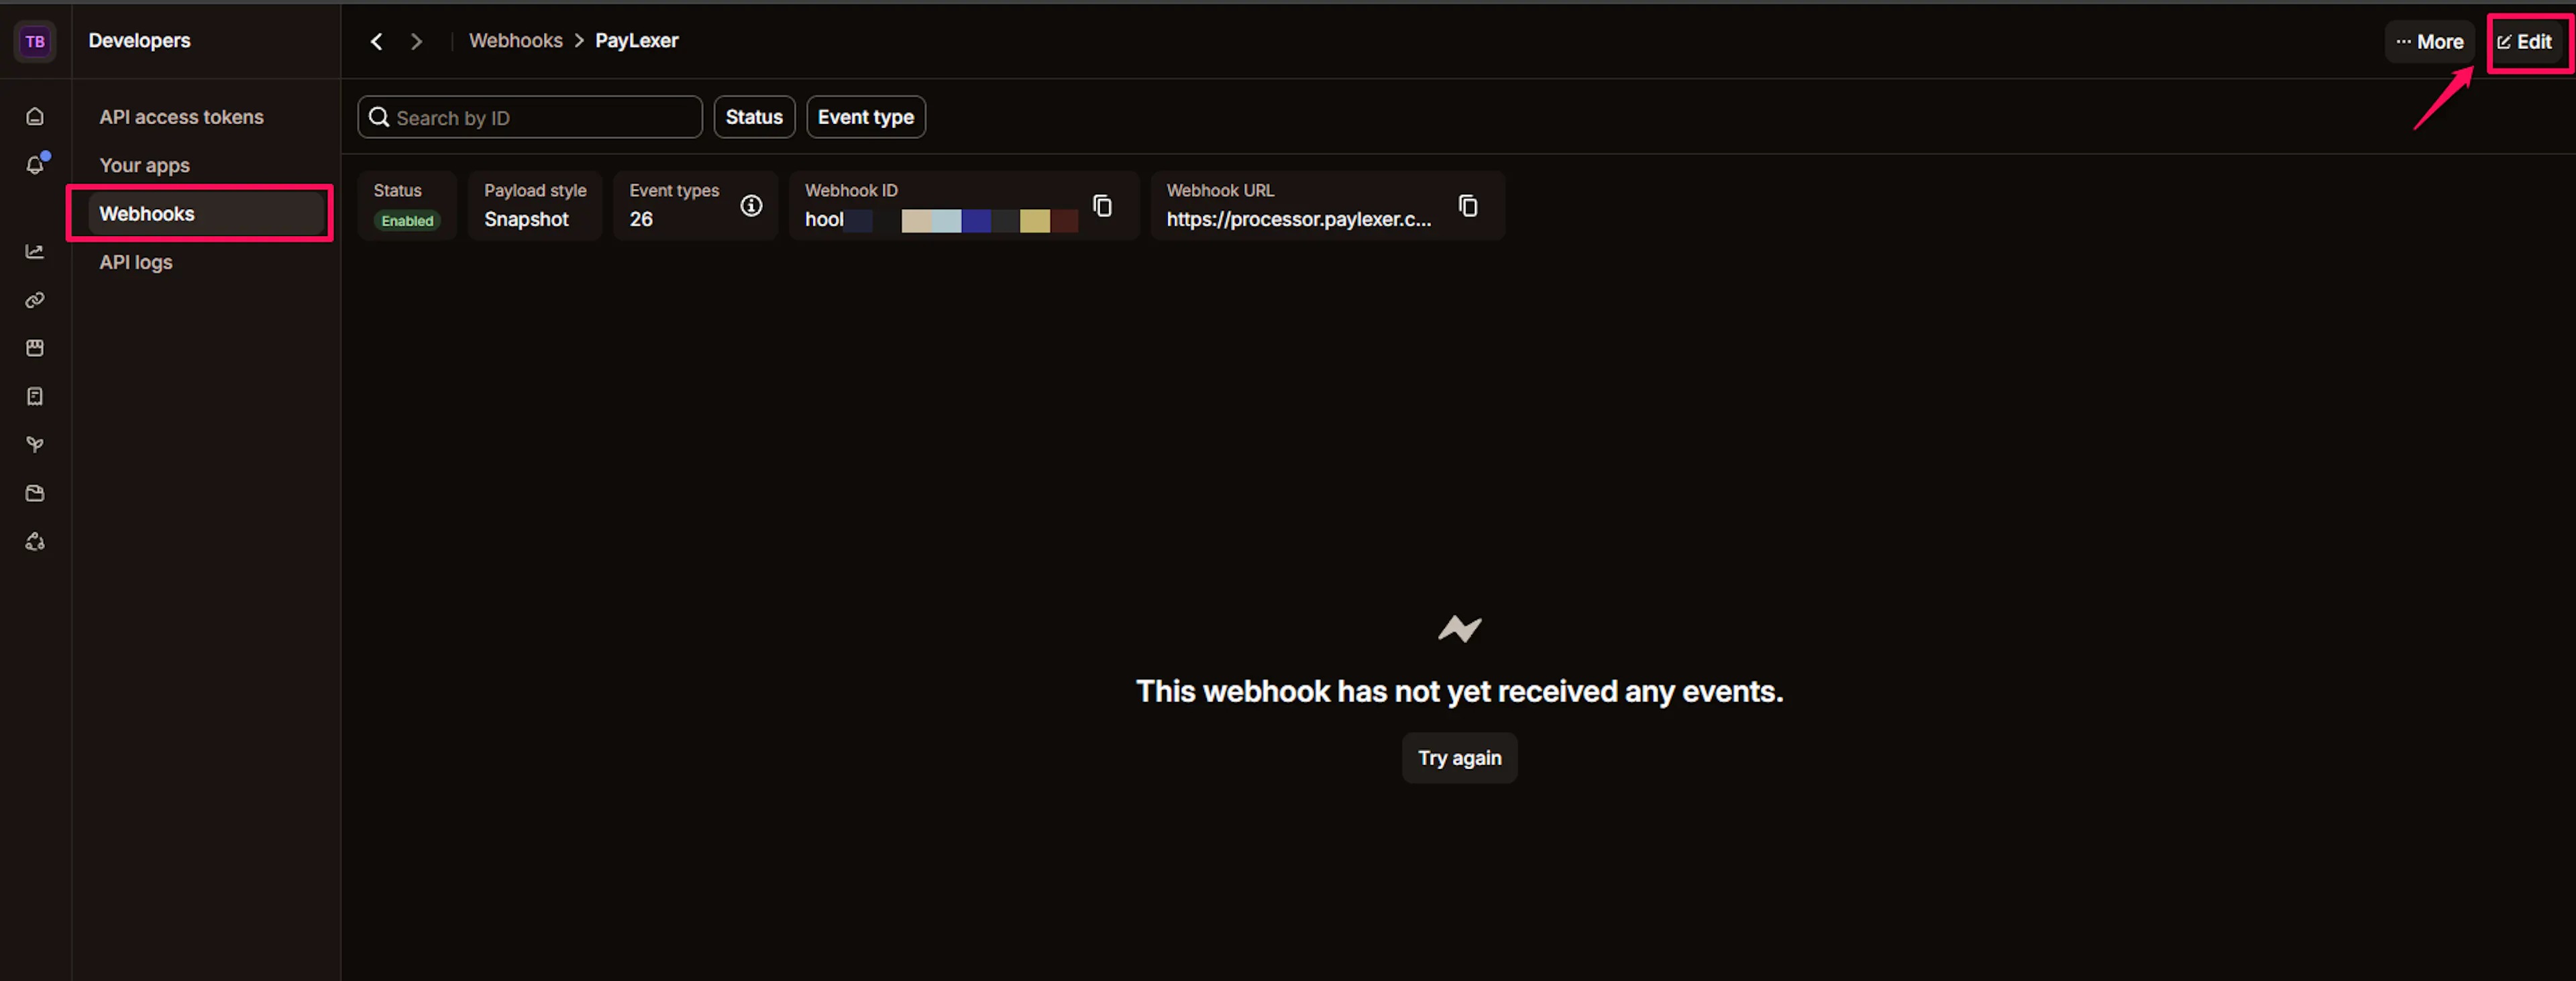
Task: Open the storefront icon in sidebar
Action: point(35,348)
